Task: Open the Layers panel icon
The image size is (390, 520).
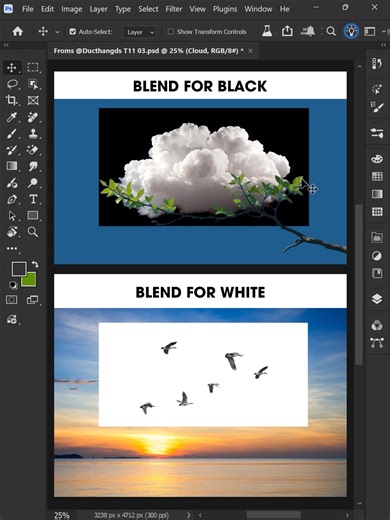Action: [x=377, y=299]
